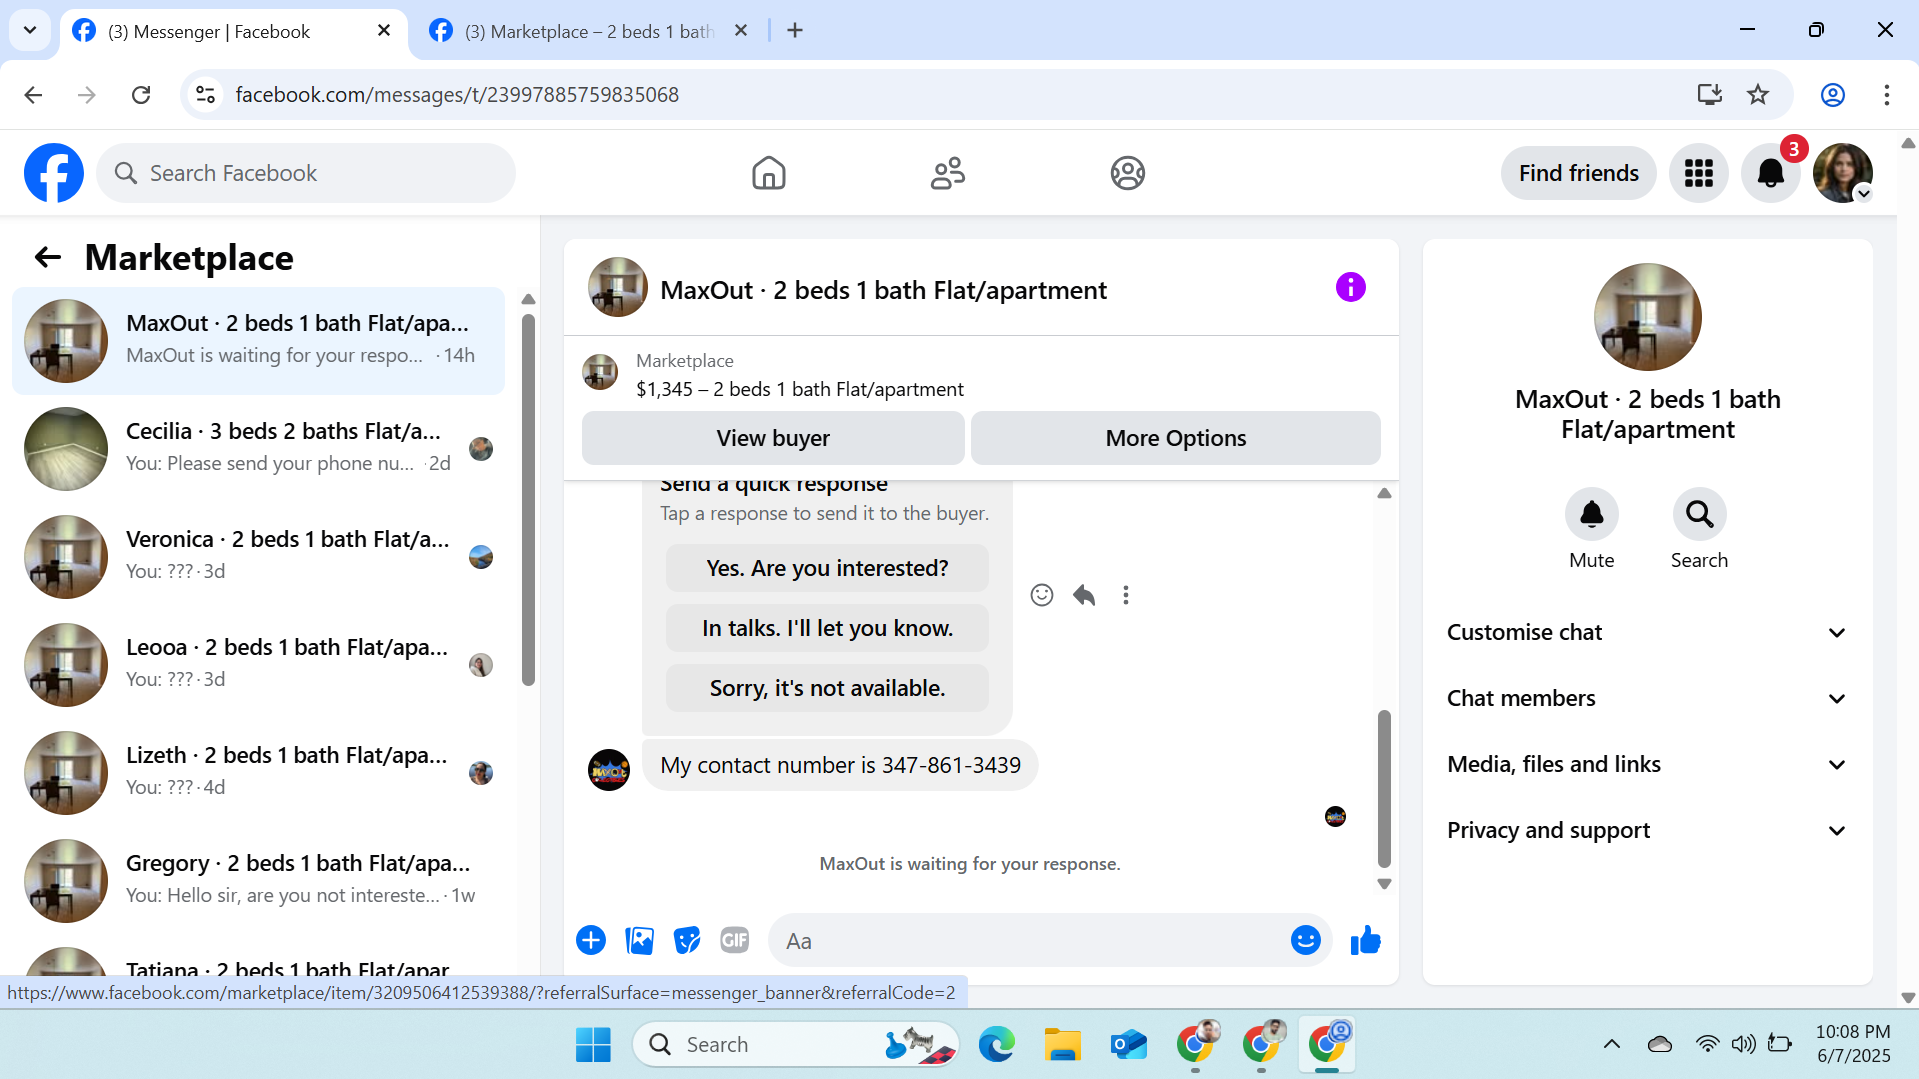Open the Friends icon in top navigation

[947, 173]
